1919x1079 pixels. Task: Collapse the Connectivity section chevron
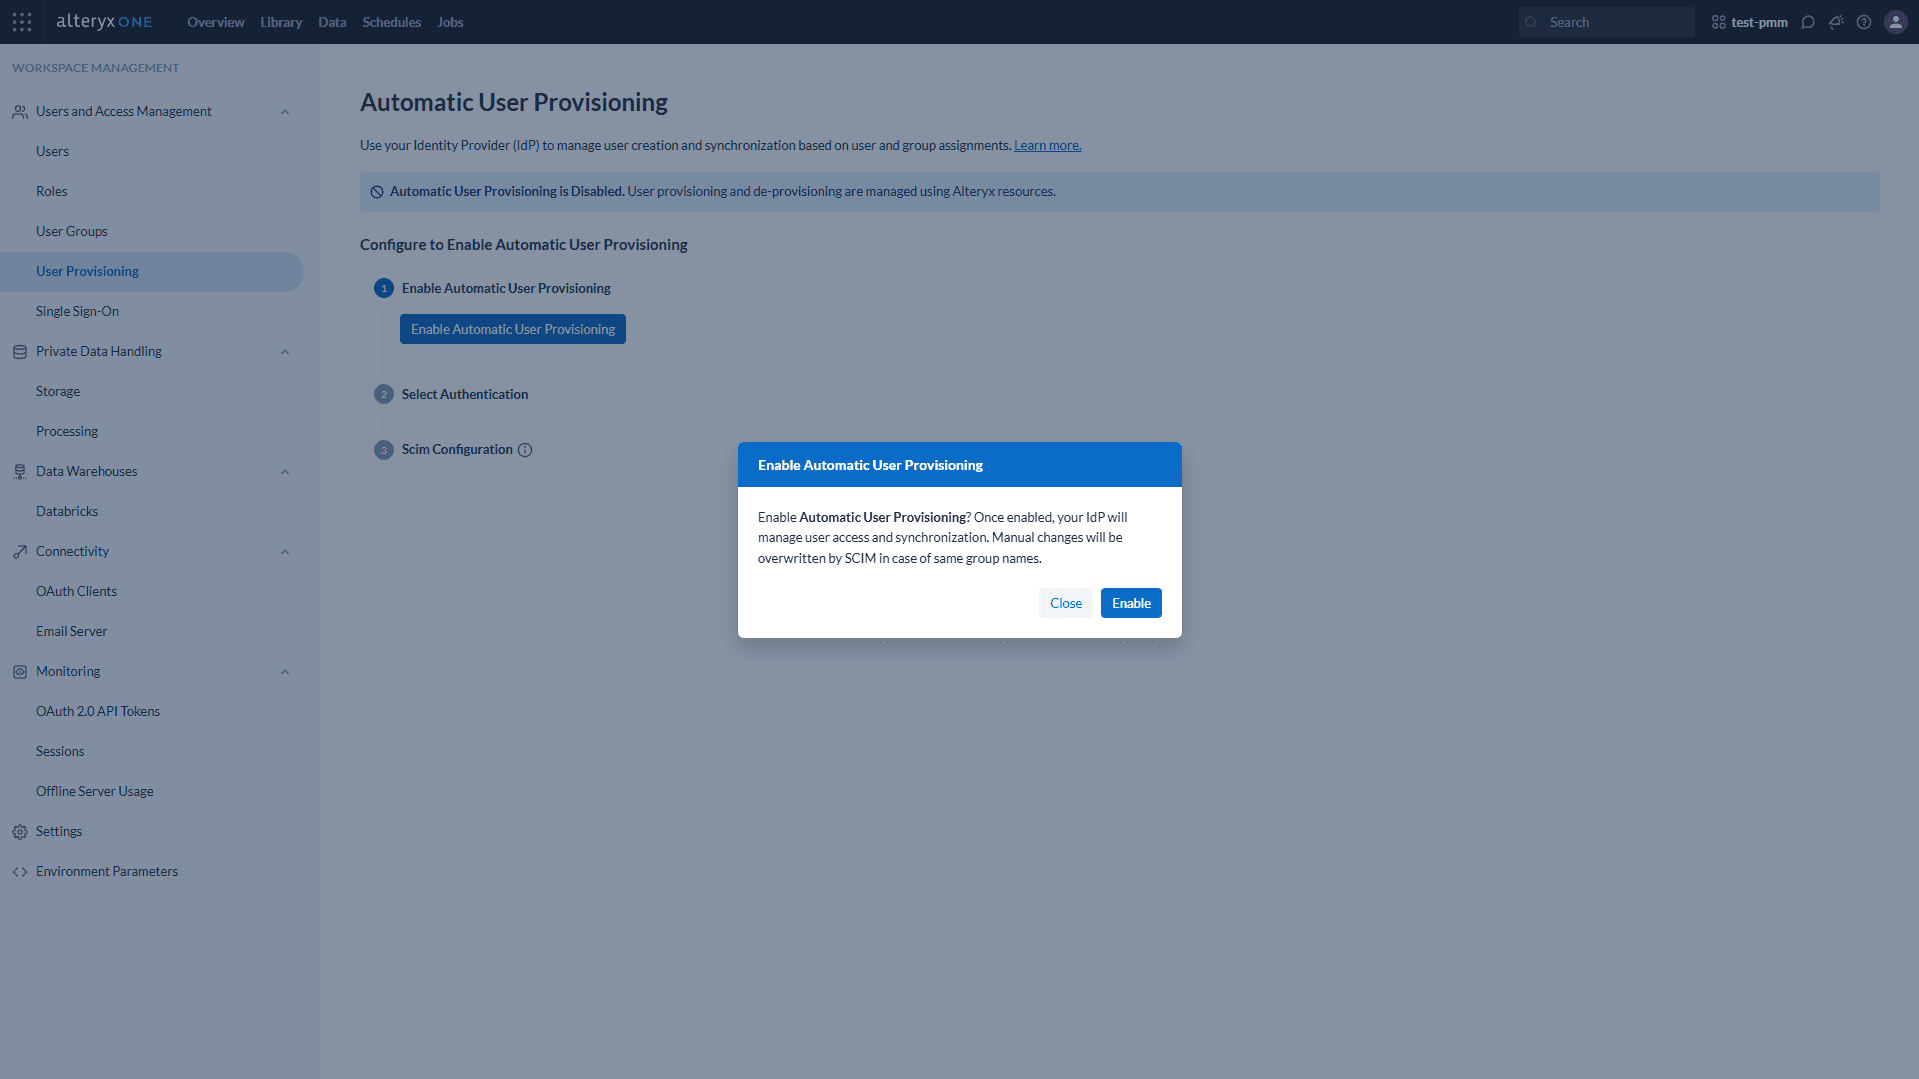pyautogui.click(x=285, y=552)
